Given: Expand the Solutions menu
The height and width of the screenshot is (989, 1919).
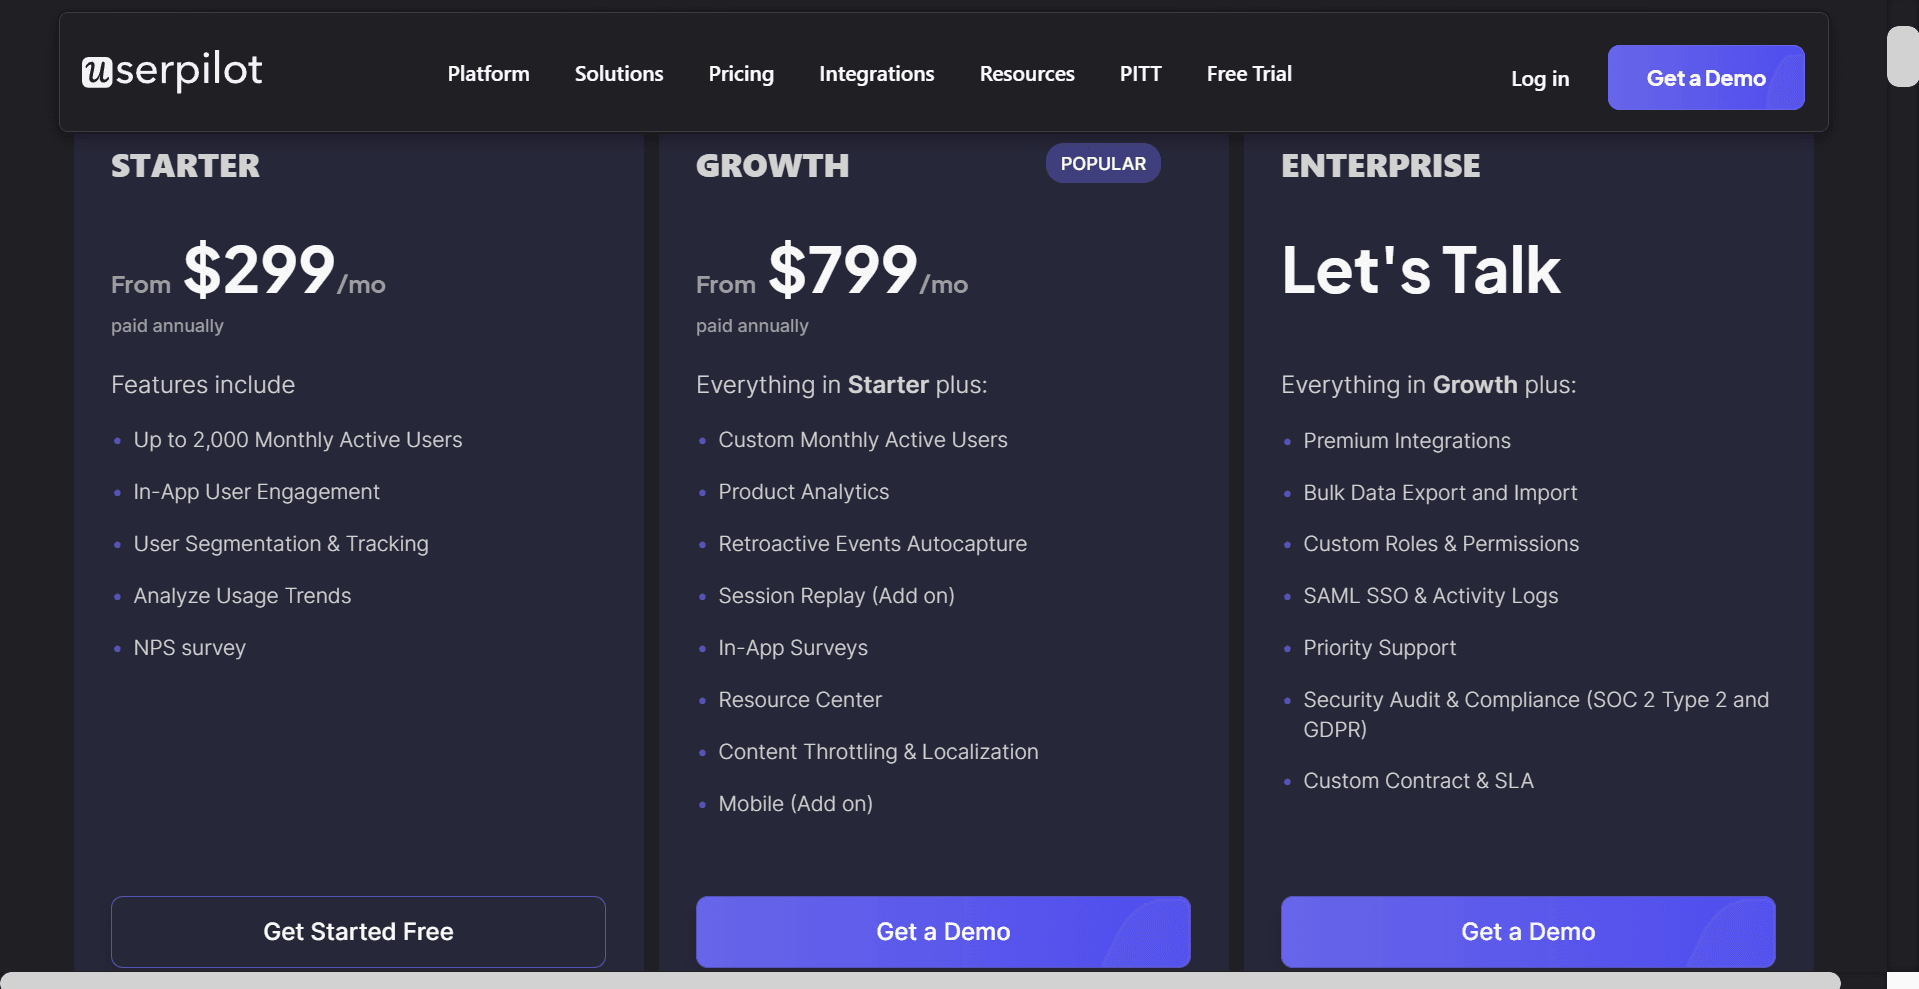Looking at the screenshot, I should tap(619, 74).
